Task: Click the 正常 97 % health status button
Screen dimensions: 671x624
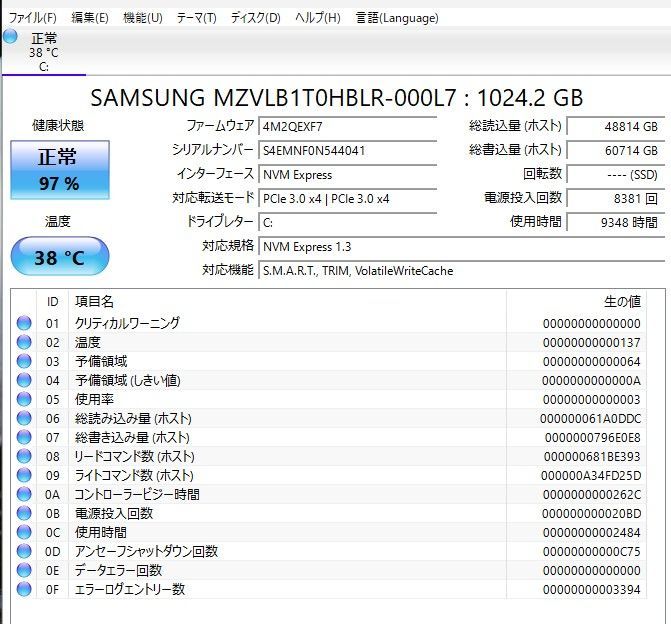Action: click(59, 169)
